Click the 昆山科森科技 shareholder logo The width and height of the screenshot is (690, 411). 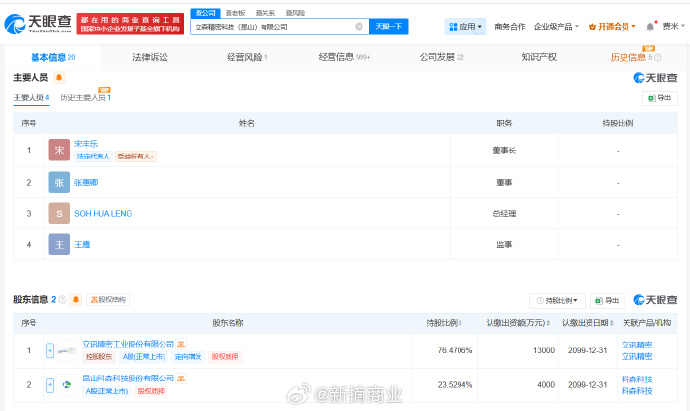tap(67, 385)
